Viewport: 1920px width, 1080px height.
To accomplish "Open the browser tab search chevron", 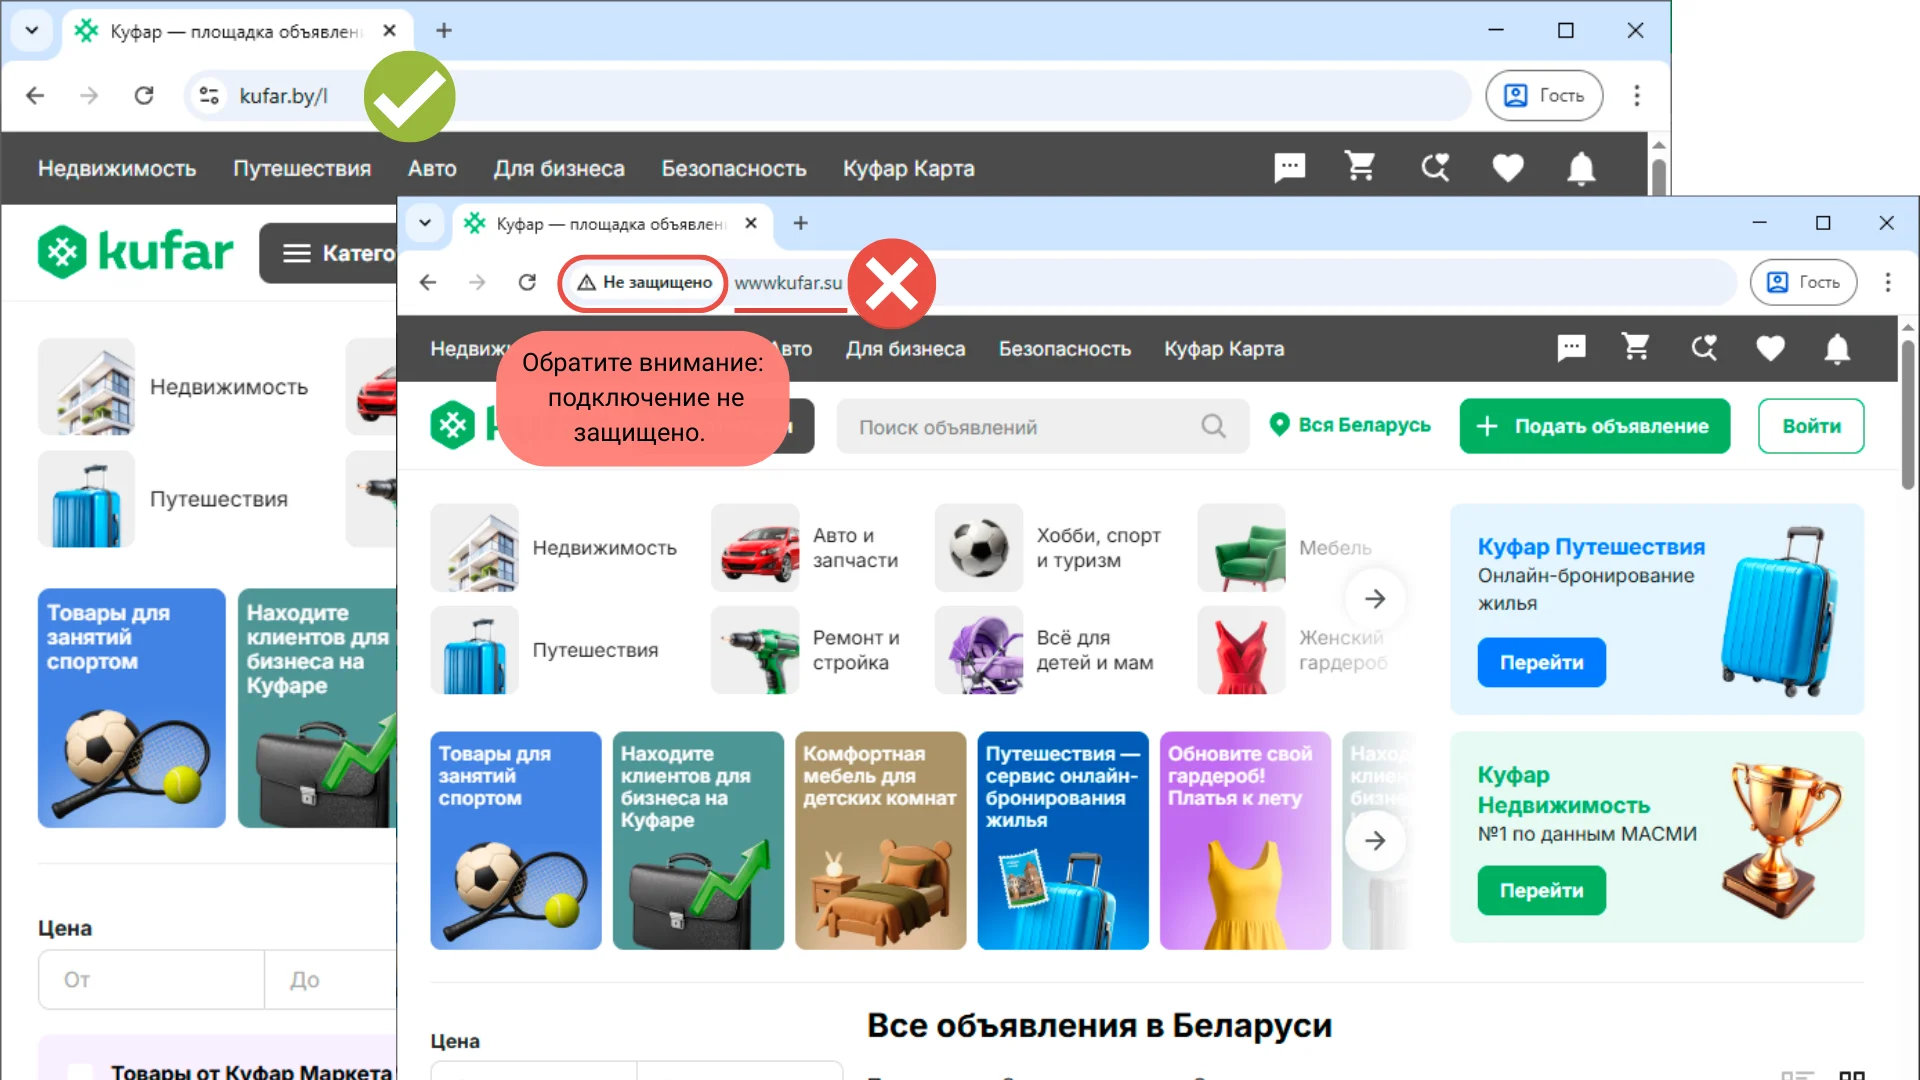I will [x=425, y=223].
